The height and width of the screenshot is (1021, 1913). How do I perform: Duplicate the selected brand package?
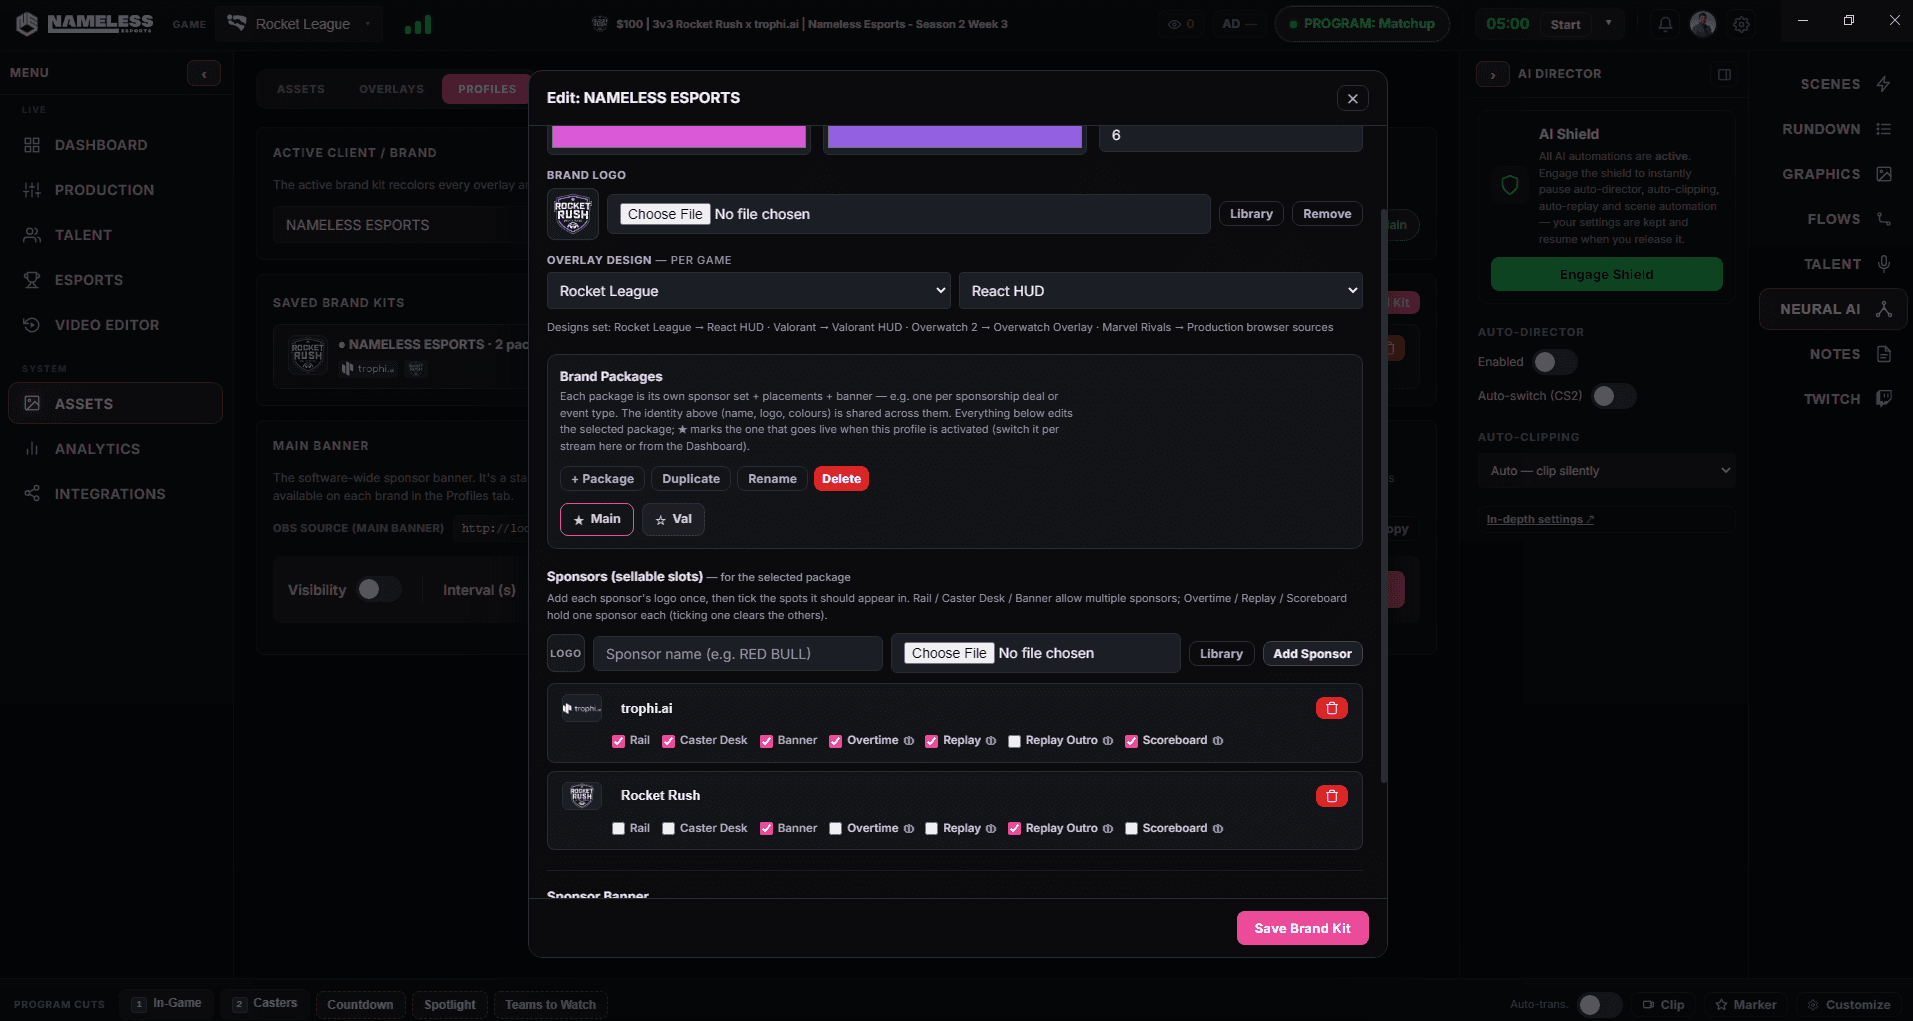pos(691,479)
